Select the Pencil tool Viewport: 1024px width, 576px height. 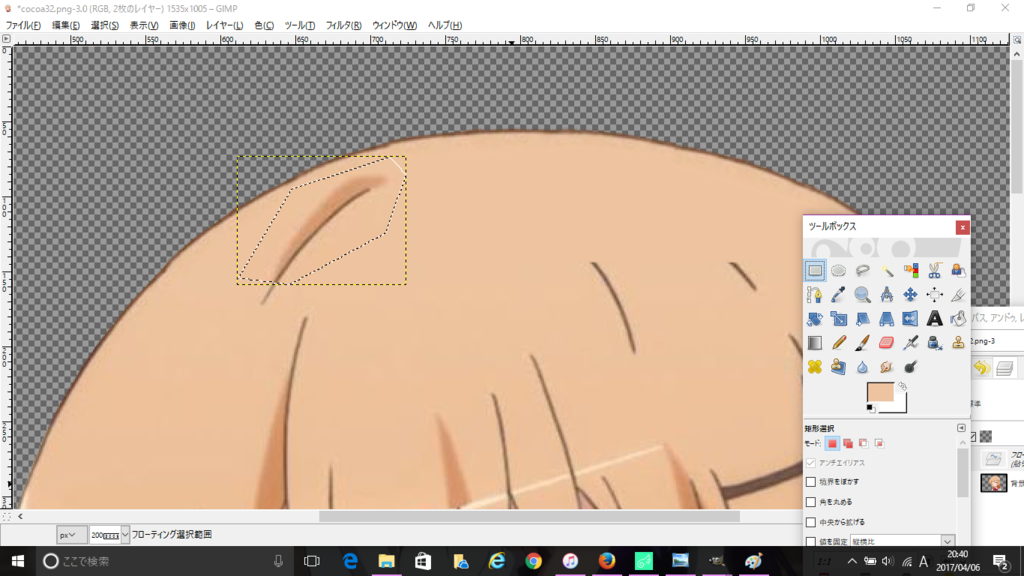(x=839, y=343)
